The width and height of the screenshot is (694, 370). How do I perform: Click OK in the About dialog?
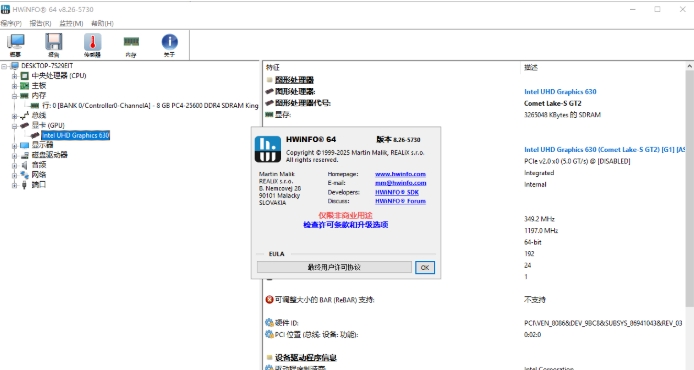coord(425,267)
